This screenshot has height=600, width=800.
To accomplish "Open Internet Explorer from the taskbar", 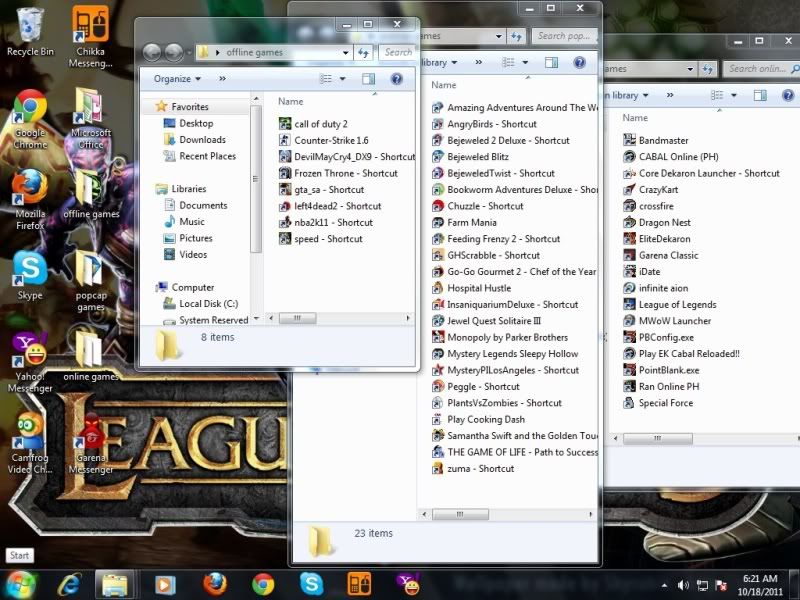I will point(69,584).
